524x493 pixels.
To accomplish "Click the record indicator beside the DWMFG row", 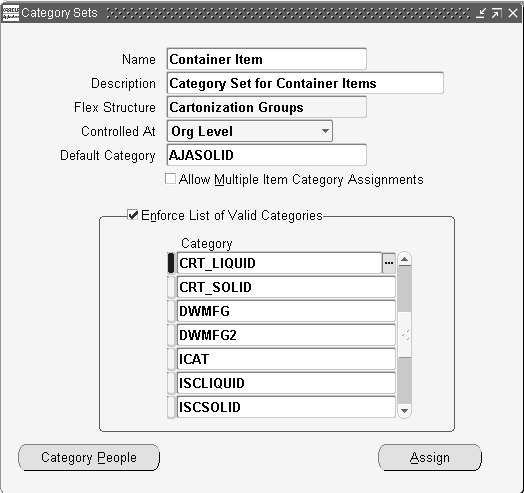I will 171,311.
